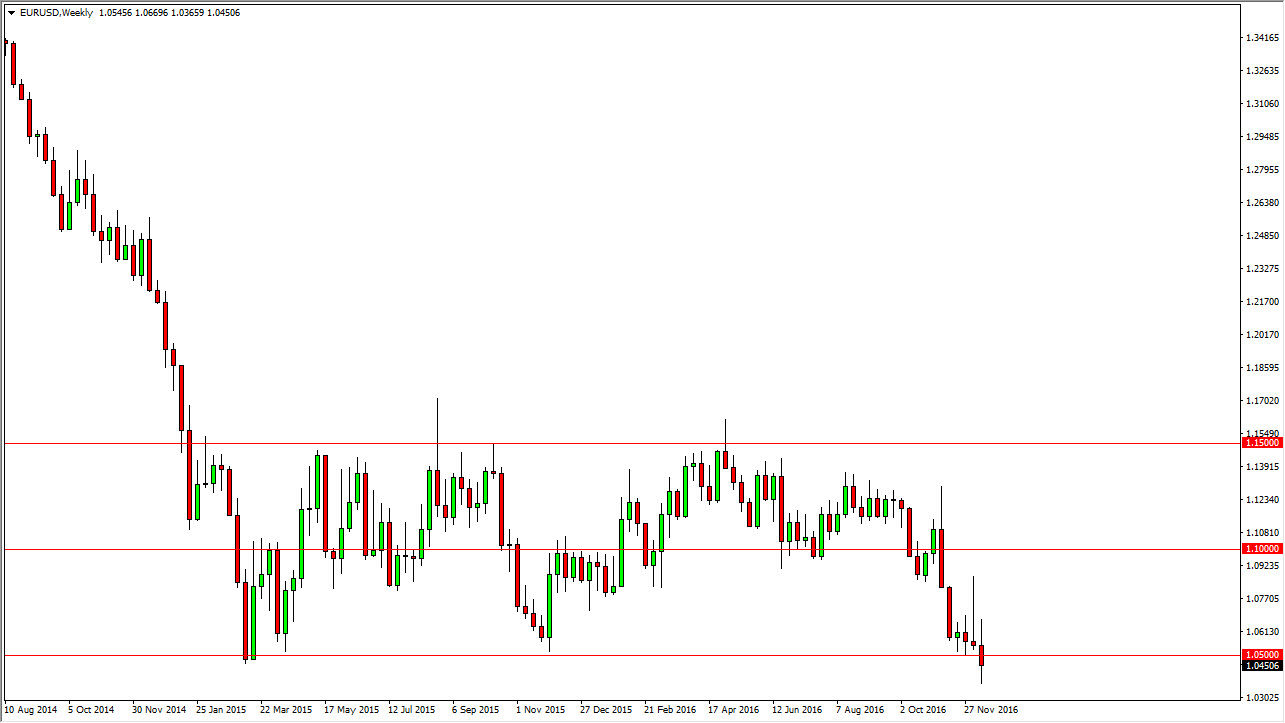
Task: Click the 1.18595 price axis value
Action: (x=1262, y=368)
